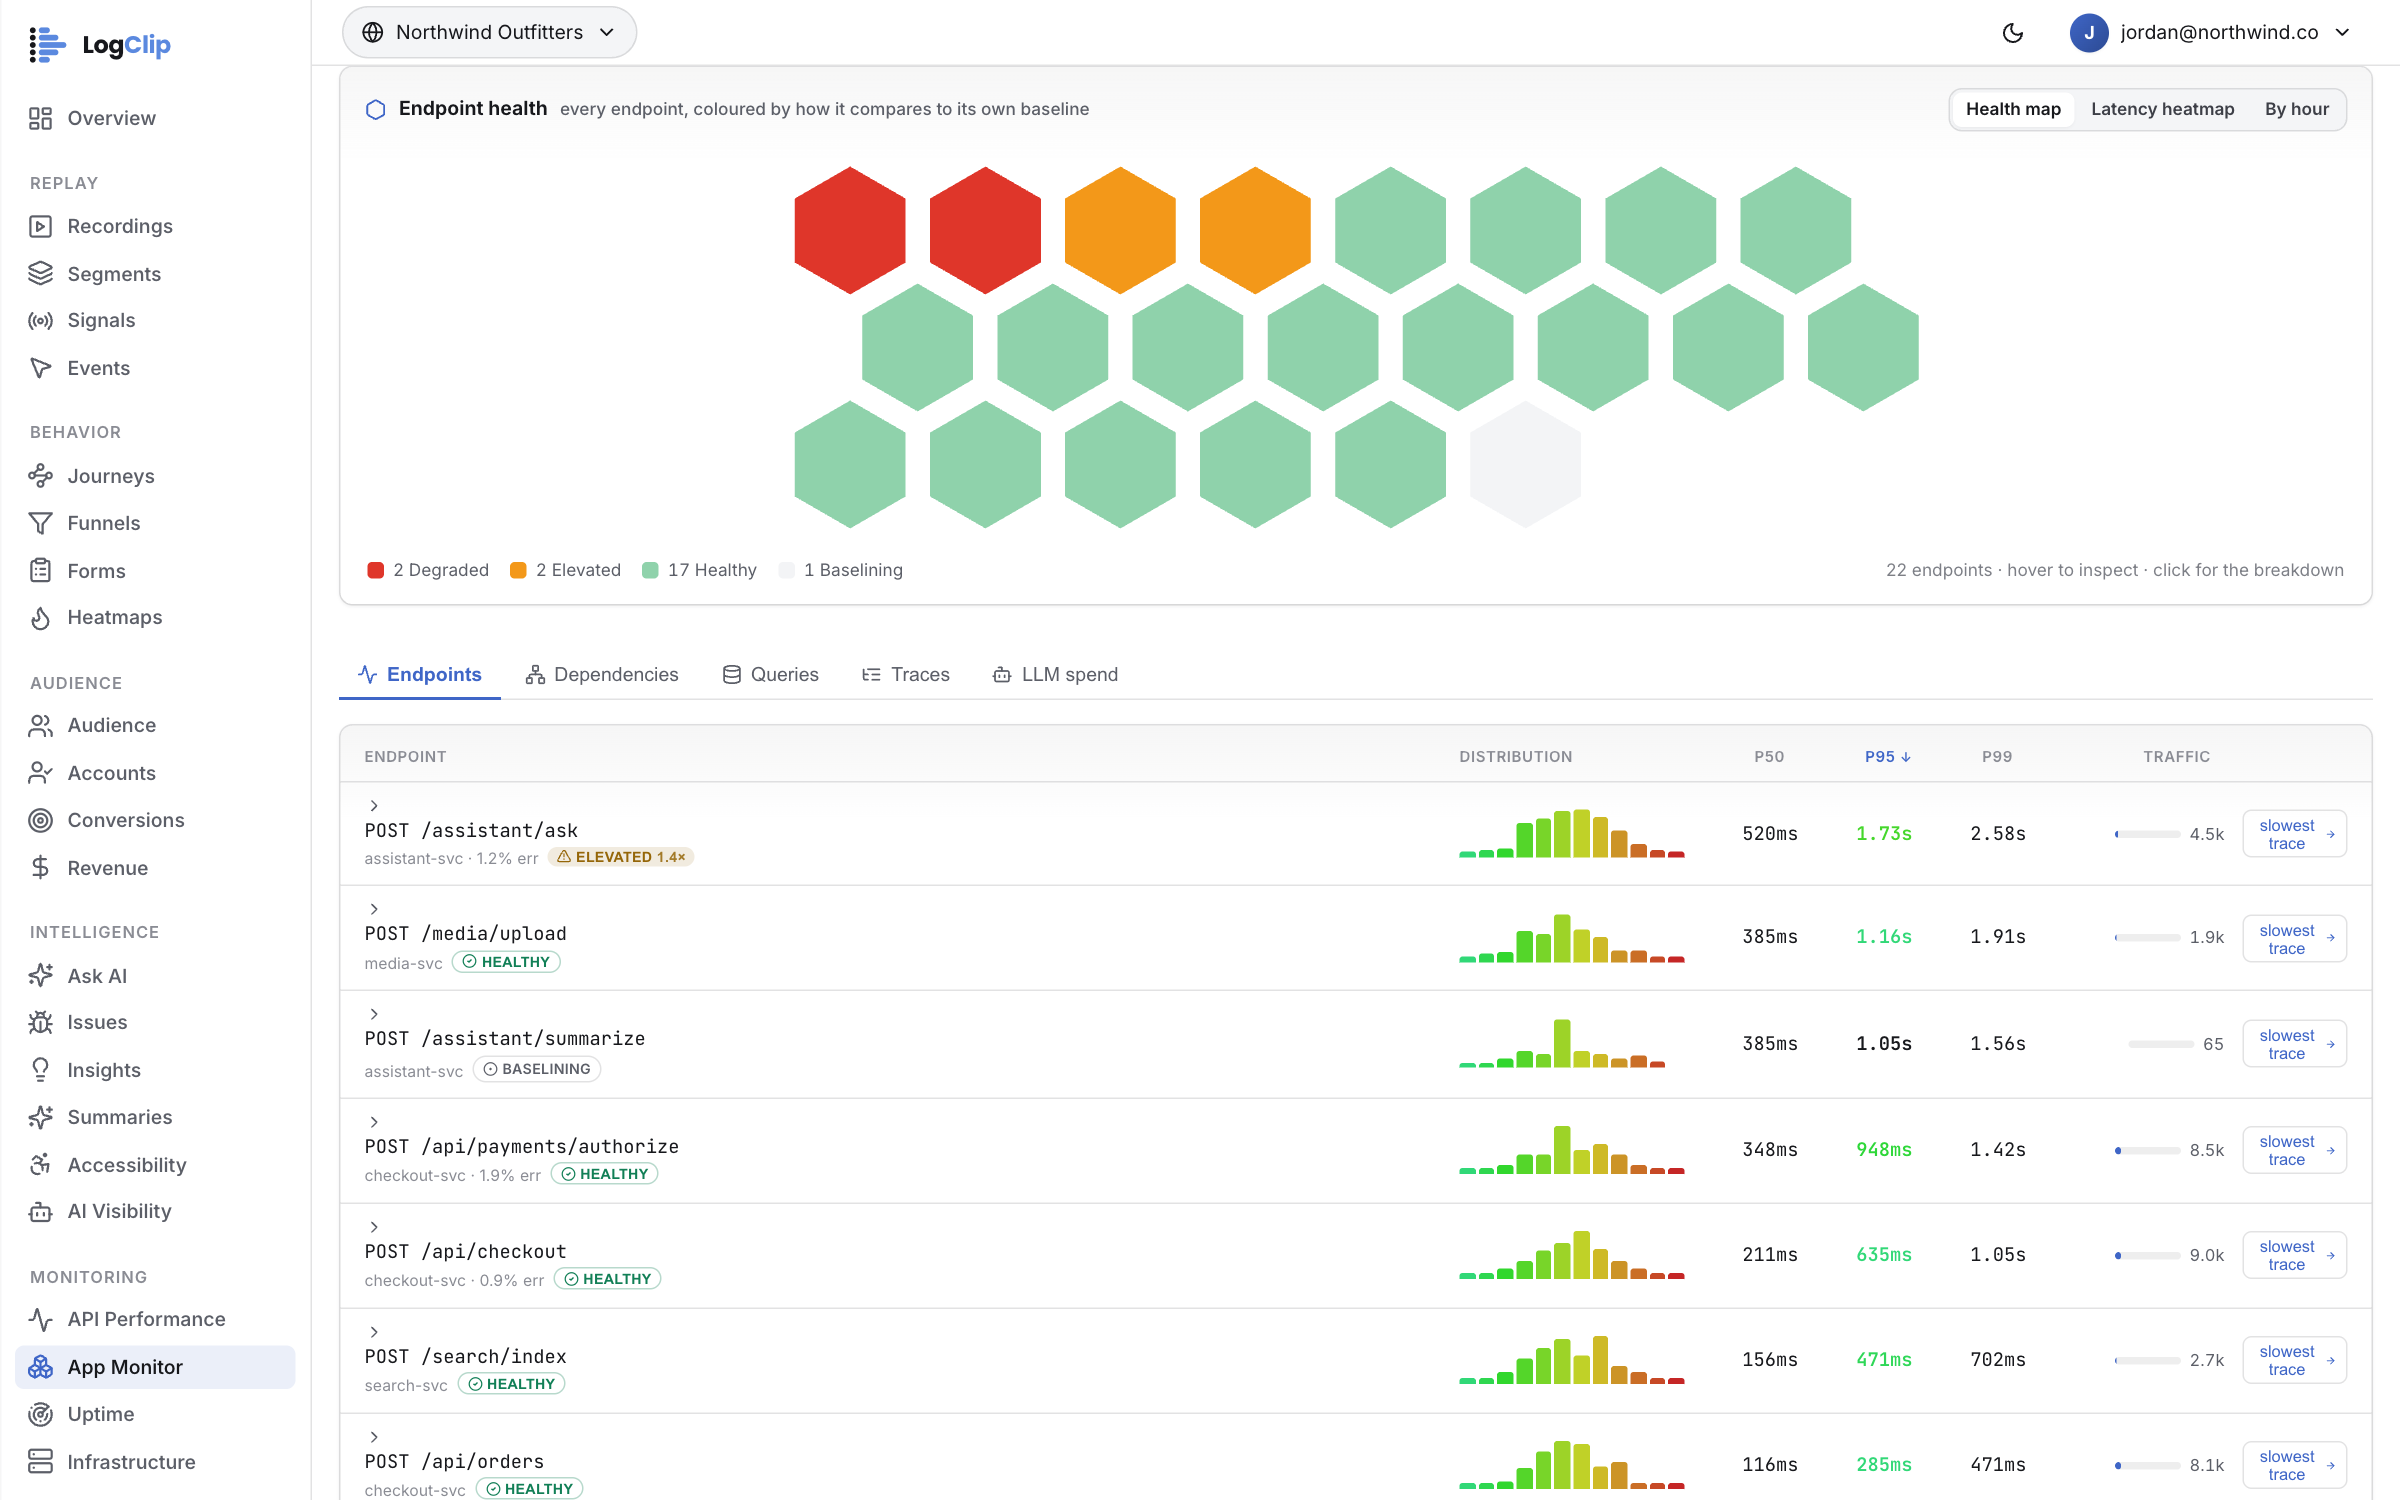Click the LogClip logo icon
Screen dimensions: 2400x1500
[47, 44]
